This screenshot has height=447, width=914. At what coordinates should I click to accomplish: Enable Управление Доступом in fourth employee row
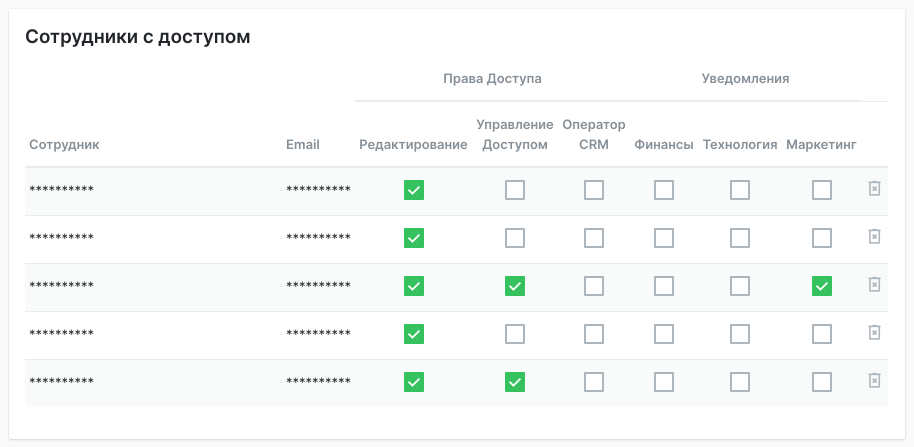tap(515, 334)
